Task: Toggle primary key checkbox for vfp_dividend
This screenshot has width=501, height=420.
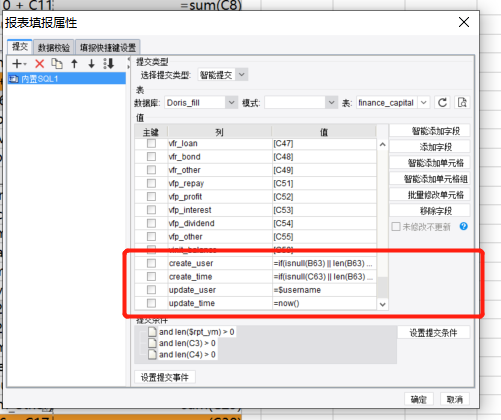Action: pyautogui.click(x=151, y=223)
